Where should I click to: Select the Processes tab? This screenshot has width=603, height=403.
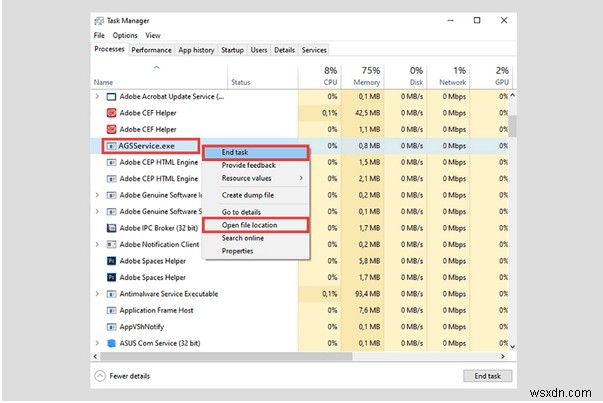[x=109, y=49]
